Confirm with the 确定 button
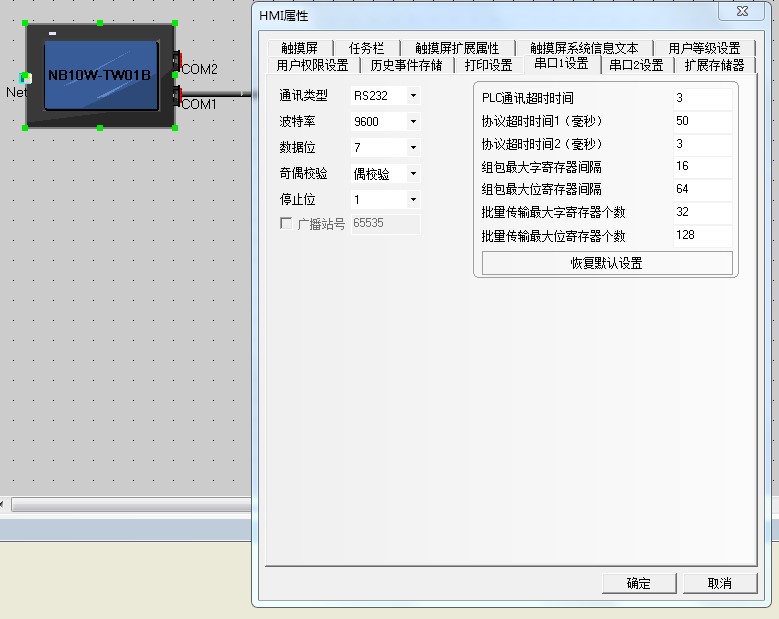This screenshot has height=619, width=779. pyautogui.click(x=638, y=583)
